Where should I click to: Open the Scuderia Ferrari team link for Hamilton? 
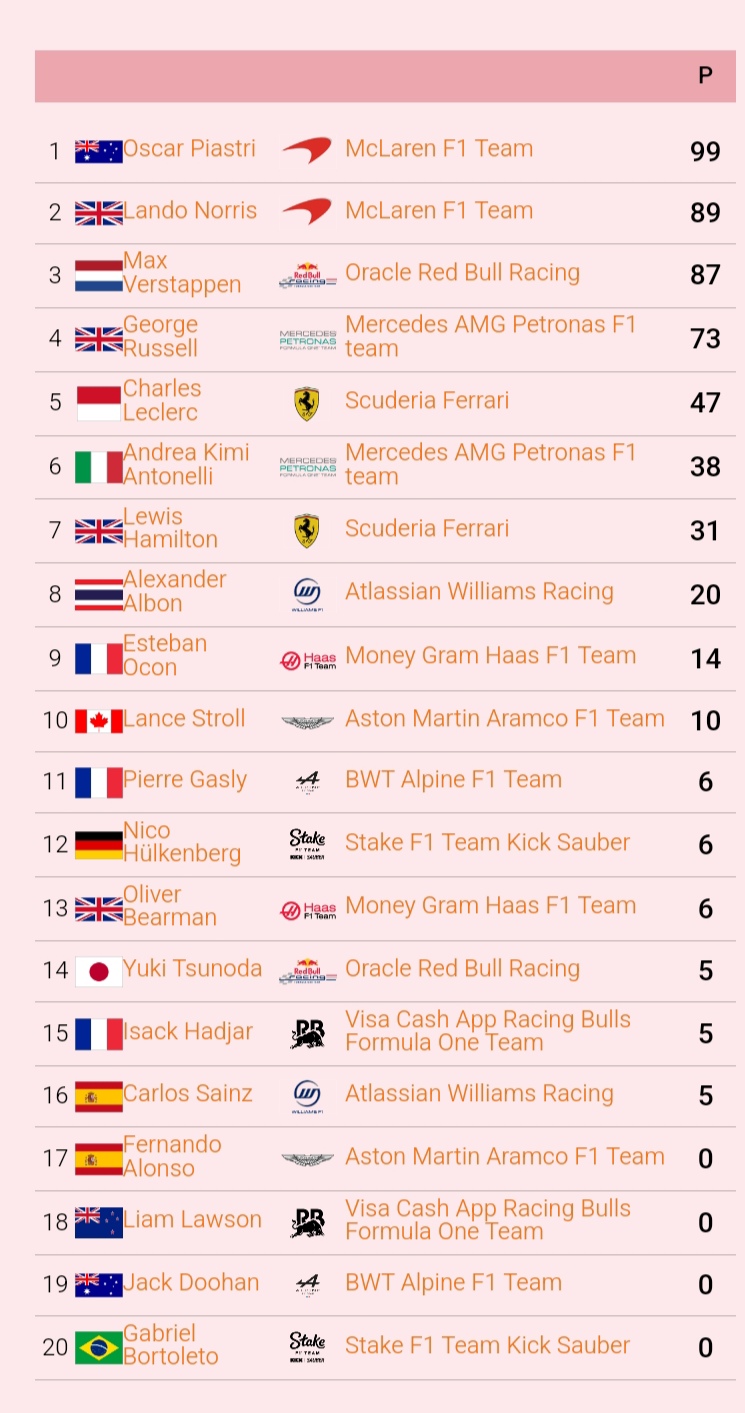[x=426, y=529]
